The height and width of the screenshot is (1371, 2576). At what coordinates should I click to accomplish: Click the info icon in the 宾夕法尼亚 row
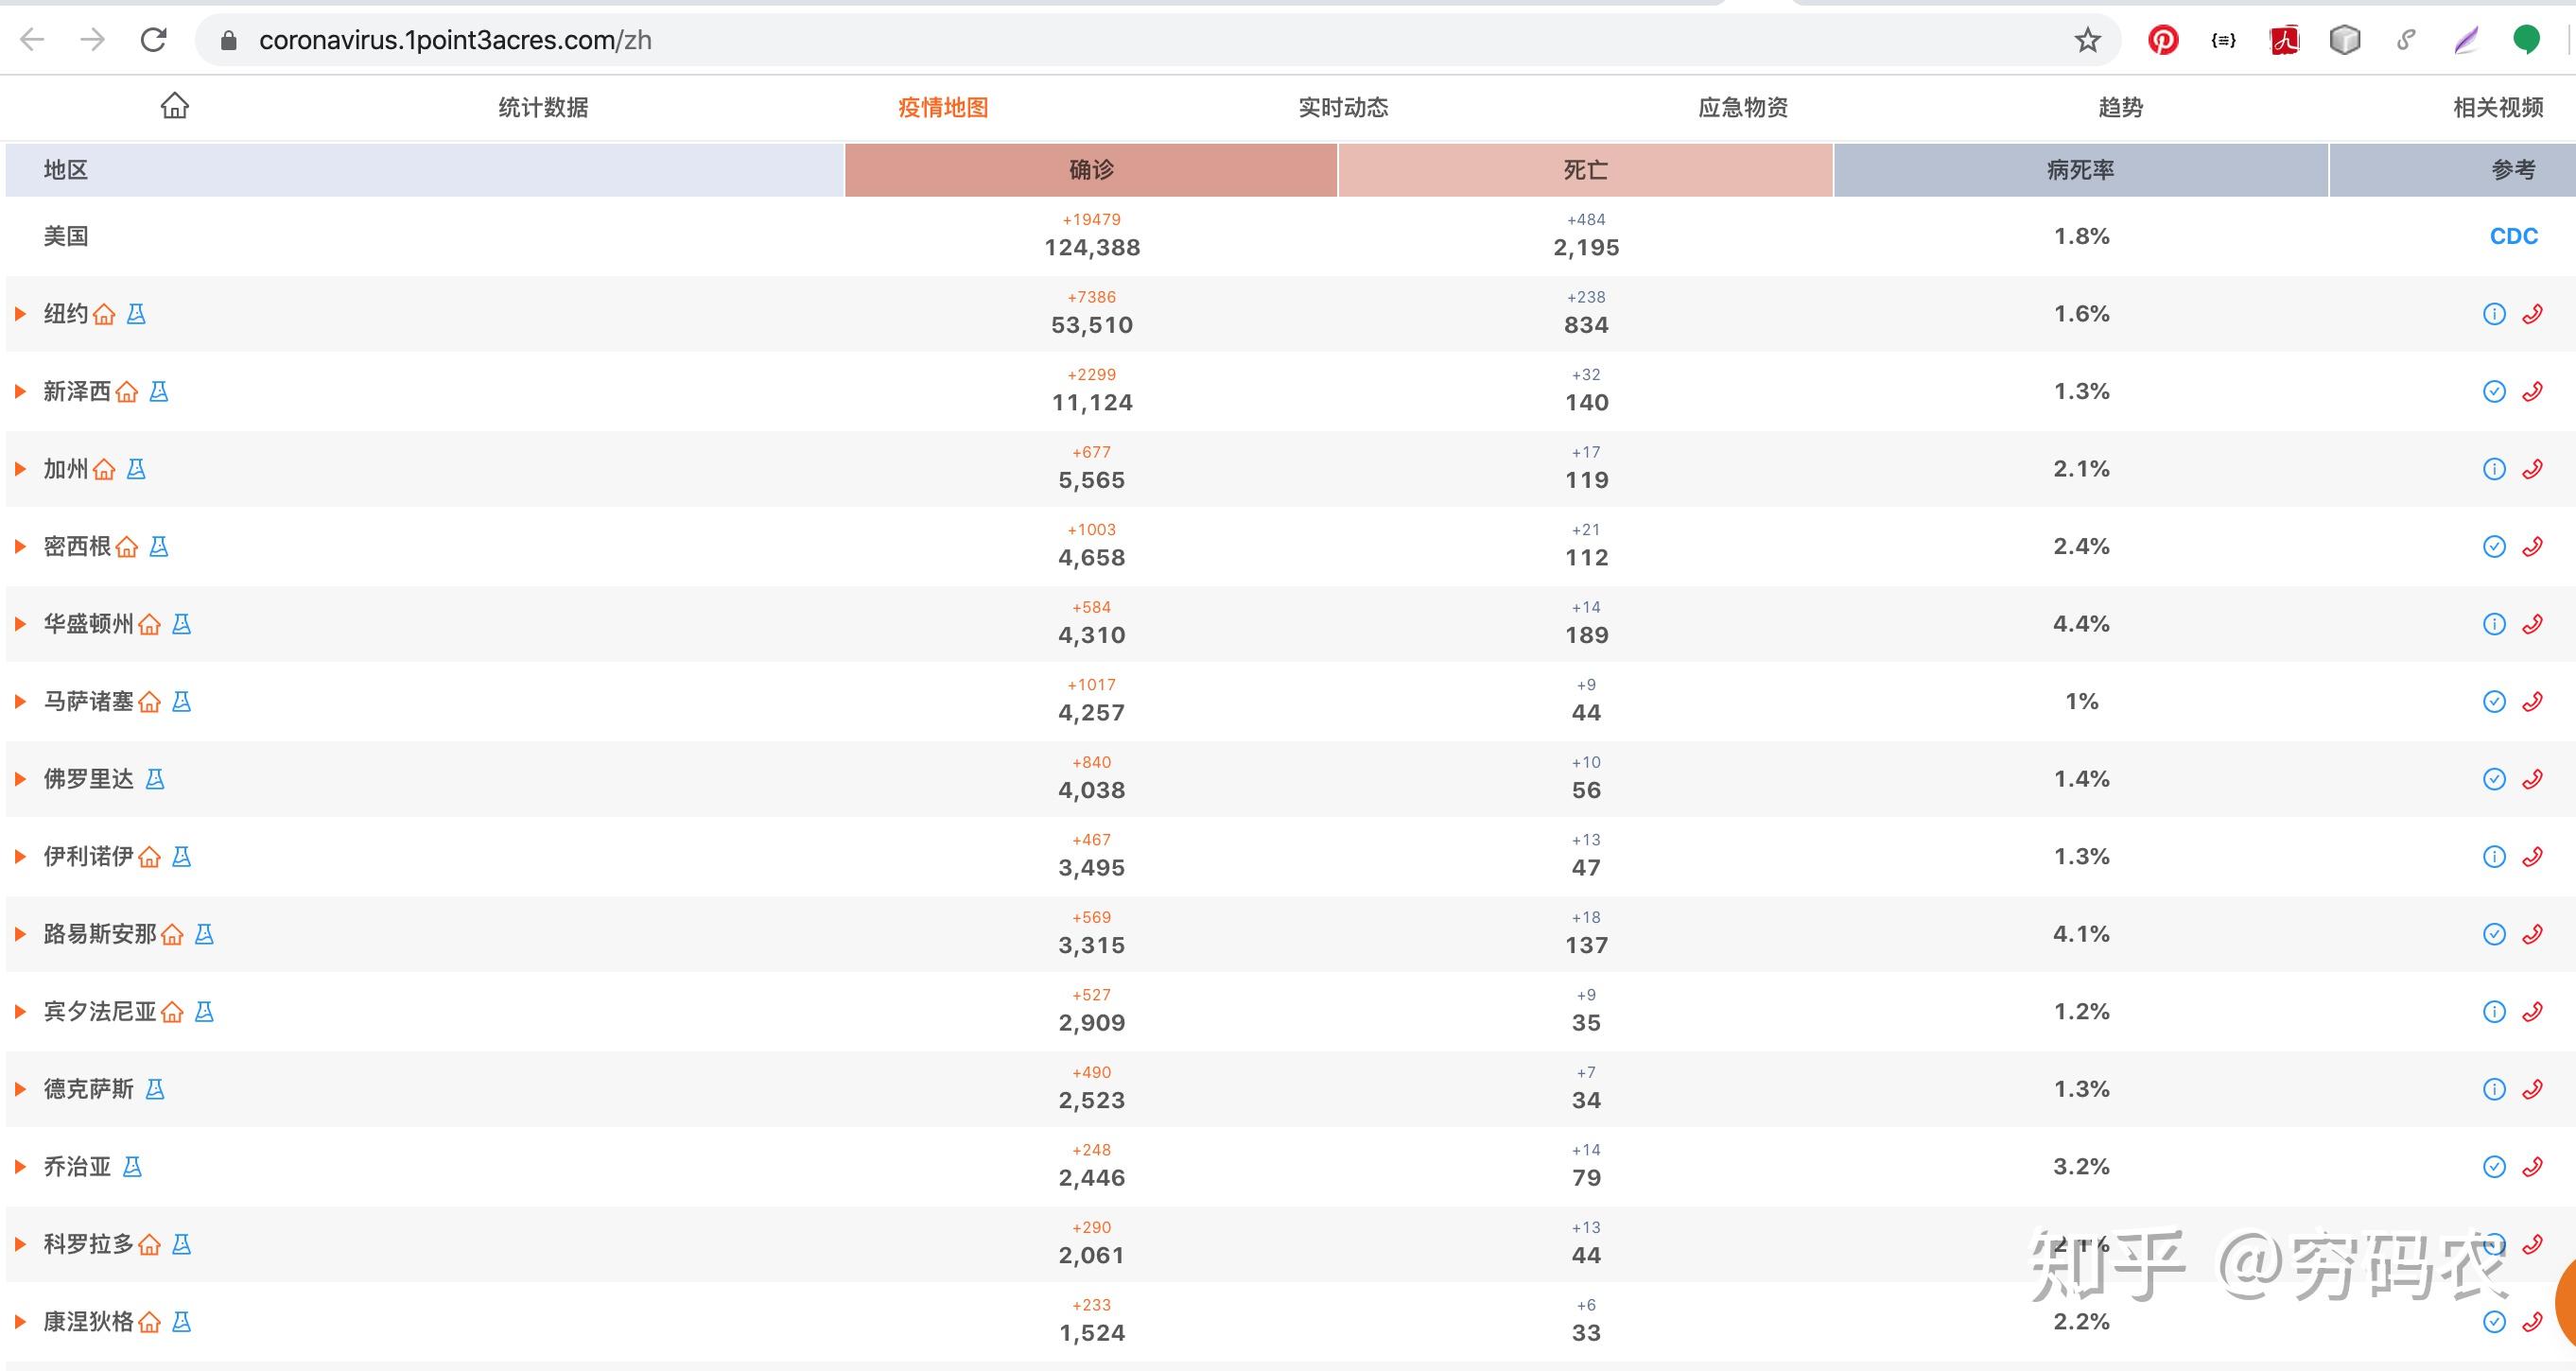(2494, 1011)
